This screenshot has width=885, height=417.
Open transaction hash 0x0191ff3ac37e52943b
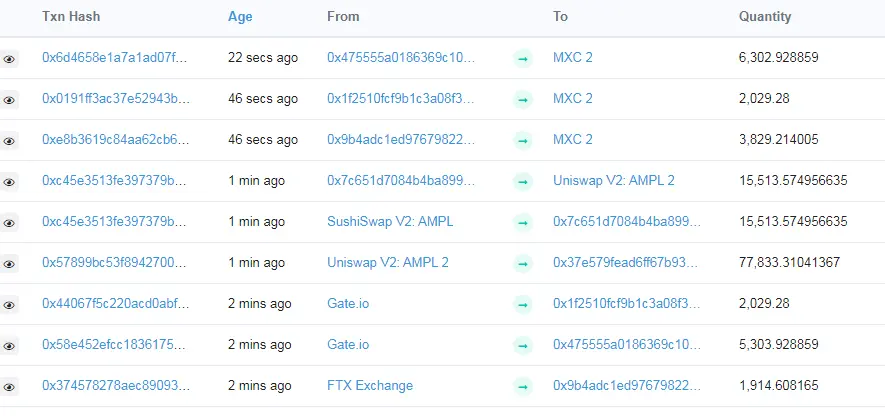click(116, 98)
